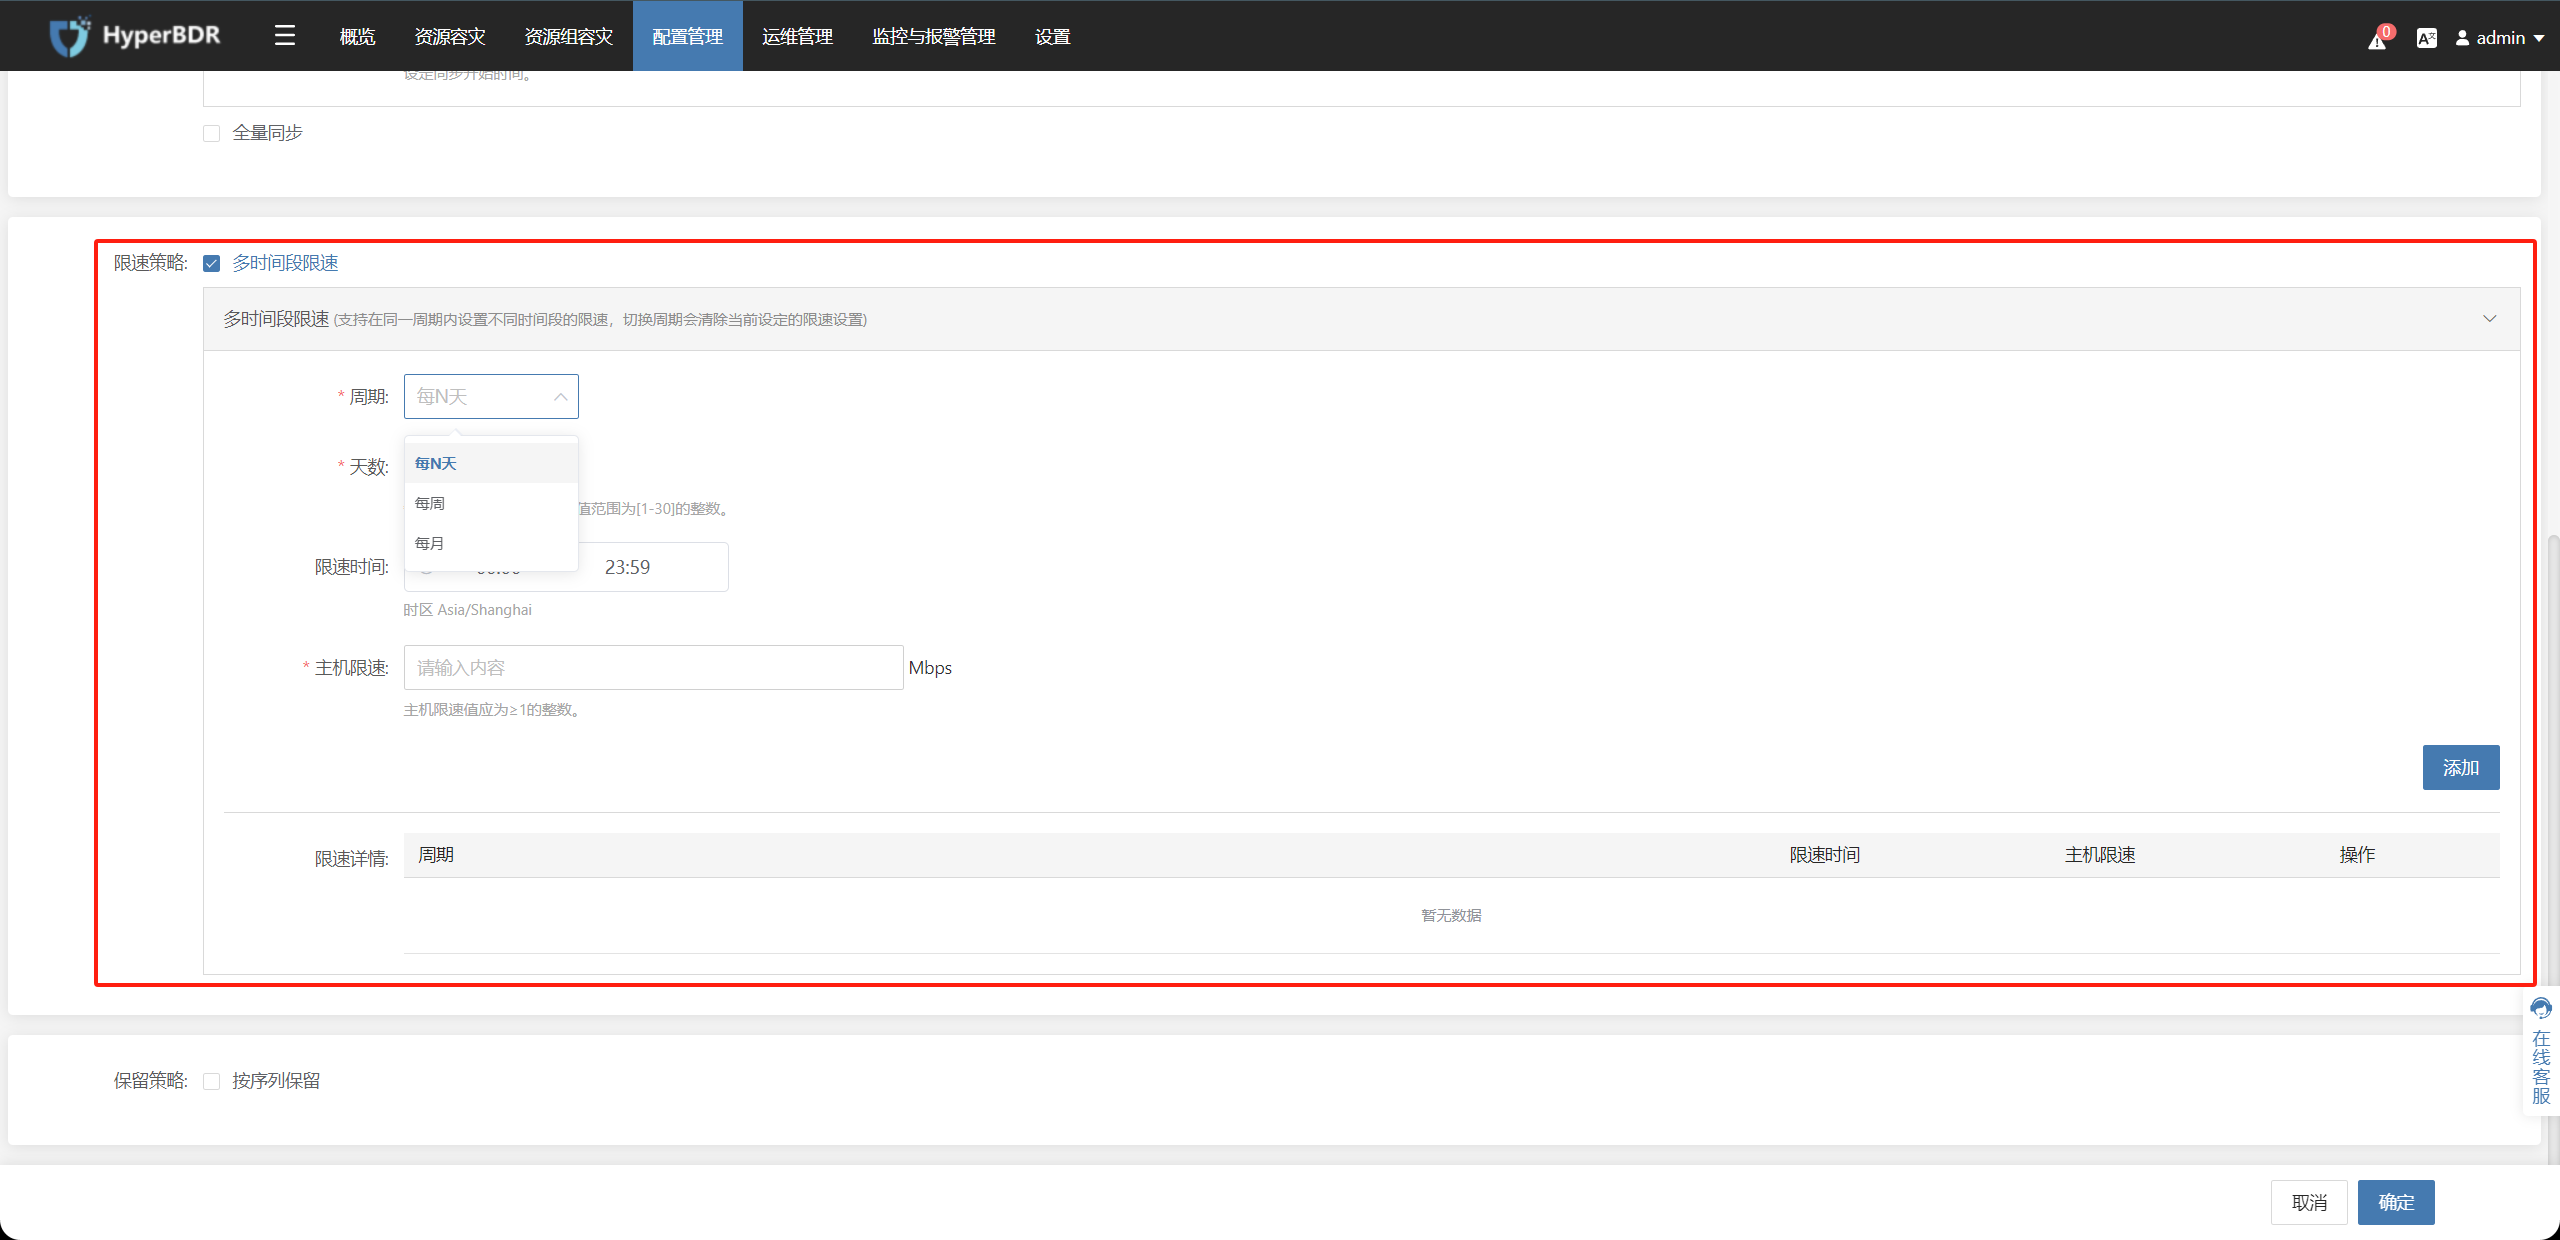This screenshot has width=2560, height=1240.
Task: Click the 主机限速 column header
Action: pyautogui.click(x=2100, y=855)
